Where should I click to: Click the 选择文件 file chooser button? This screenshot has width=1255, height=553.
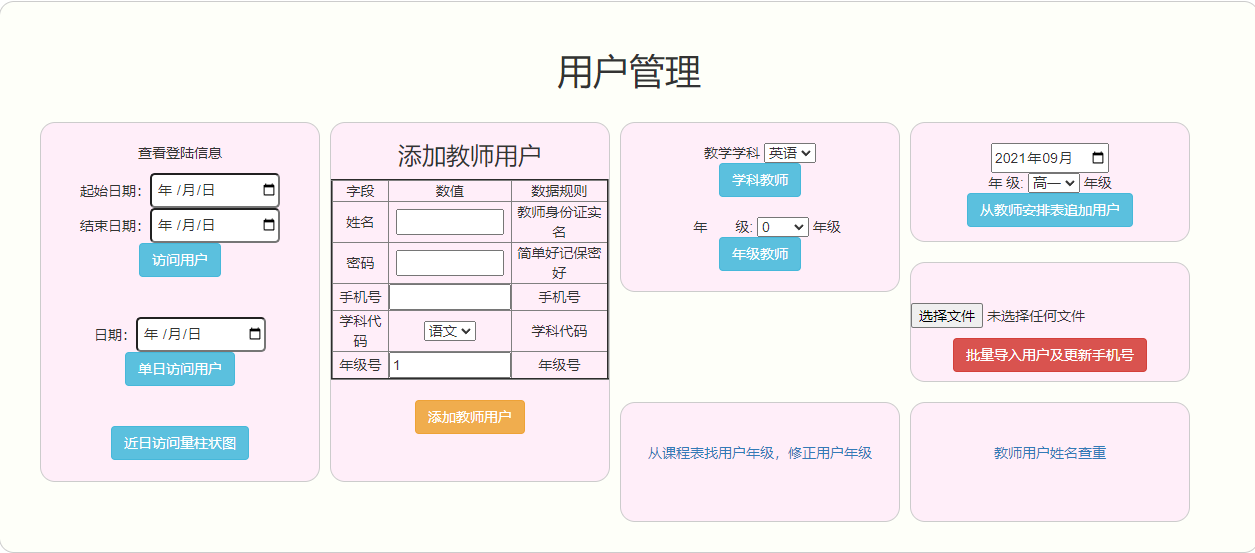click(947, 316)
